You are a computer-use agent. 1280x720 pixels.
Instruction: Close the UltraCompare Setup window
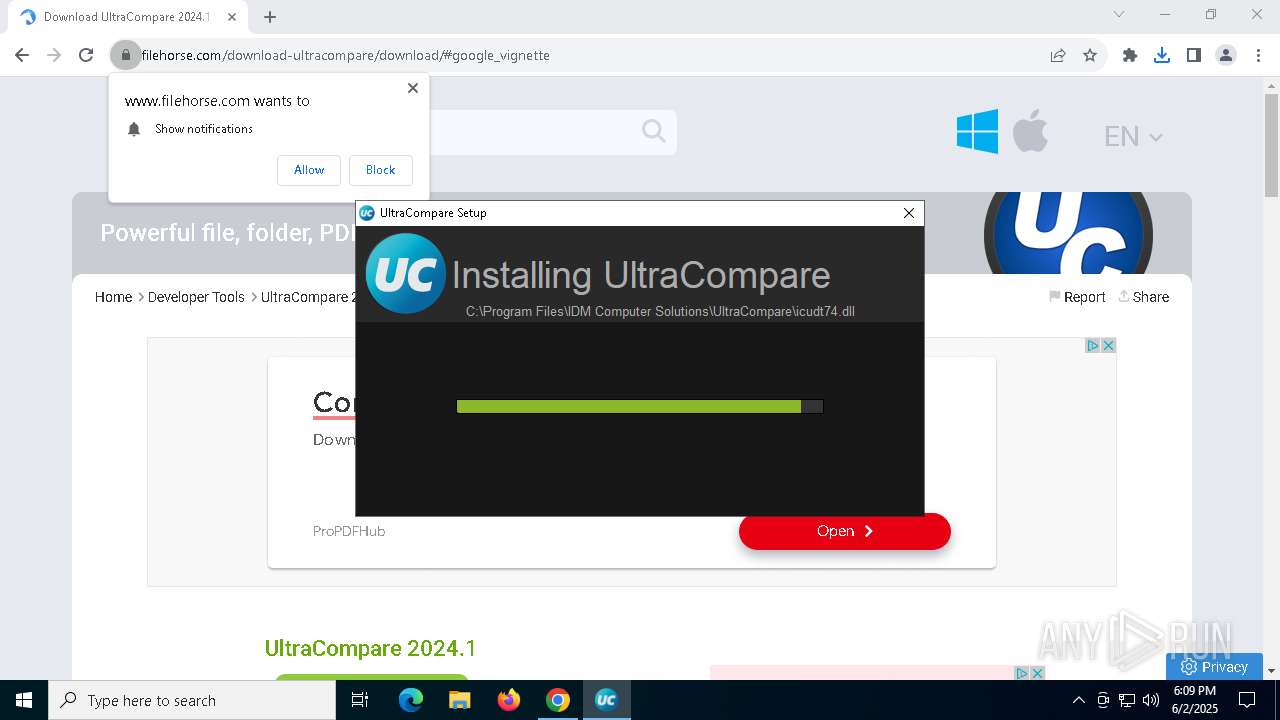908,213
